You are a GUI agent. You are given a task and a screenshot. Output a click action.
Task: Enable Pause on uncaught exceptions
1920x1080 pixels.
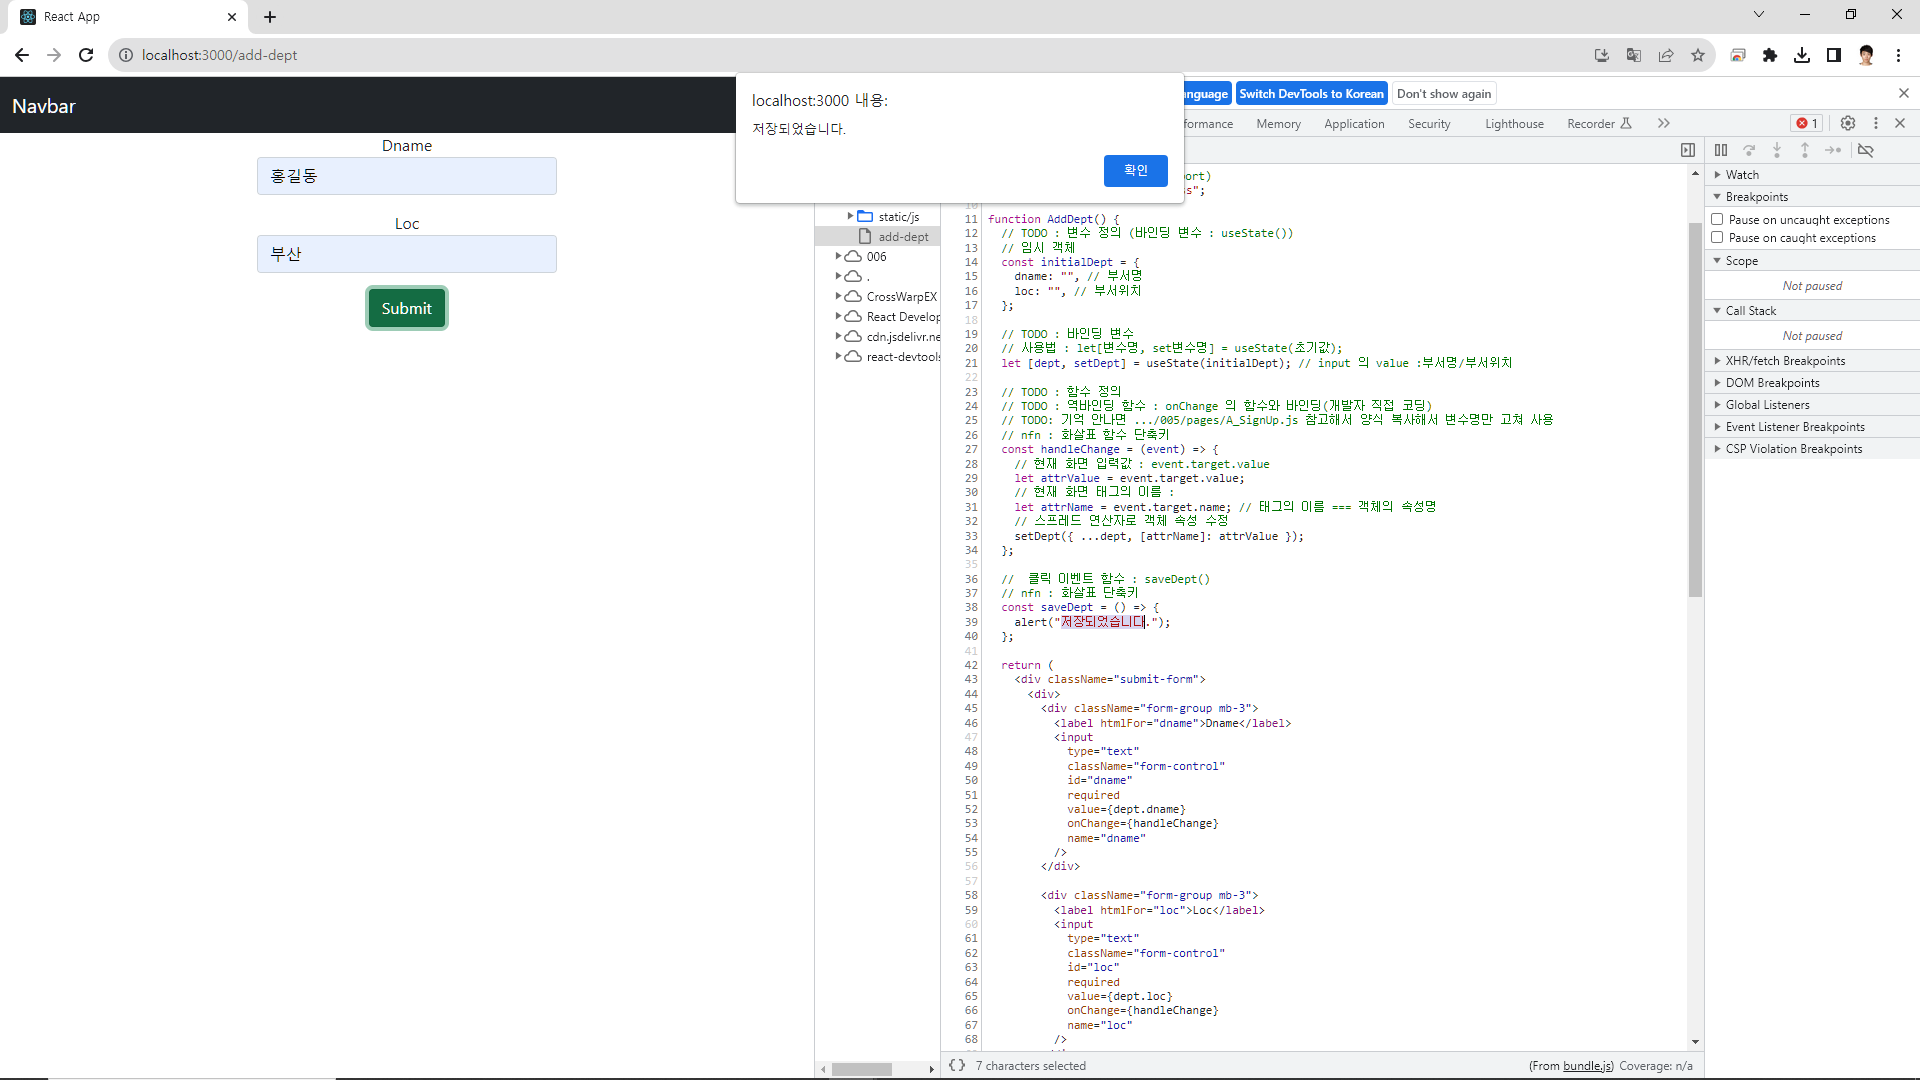(1717, 219)
